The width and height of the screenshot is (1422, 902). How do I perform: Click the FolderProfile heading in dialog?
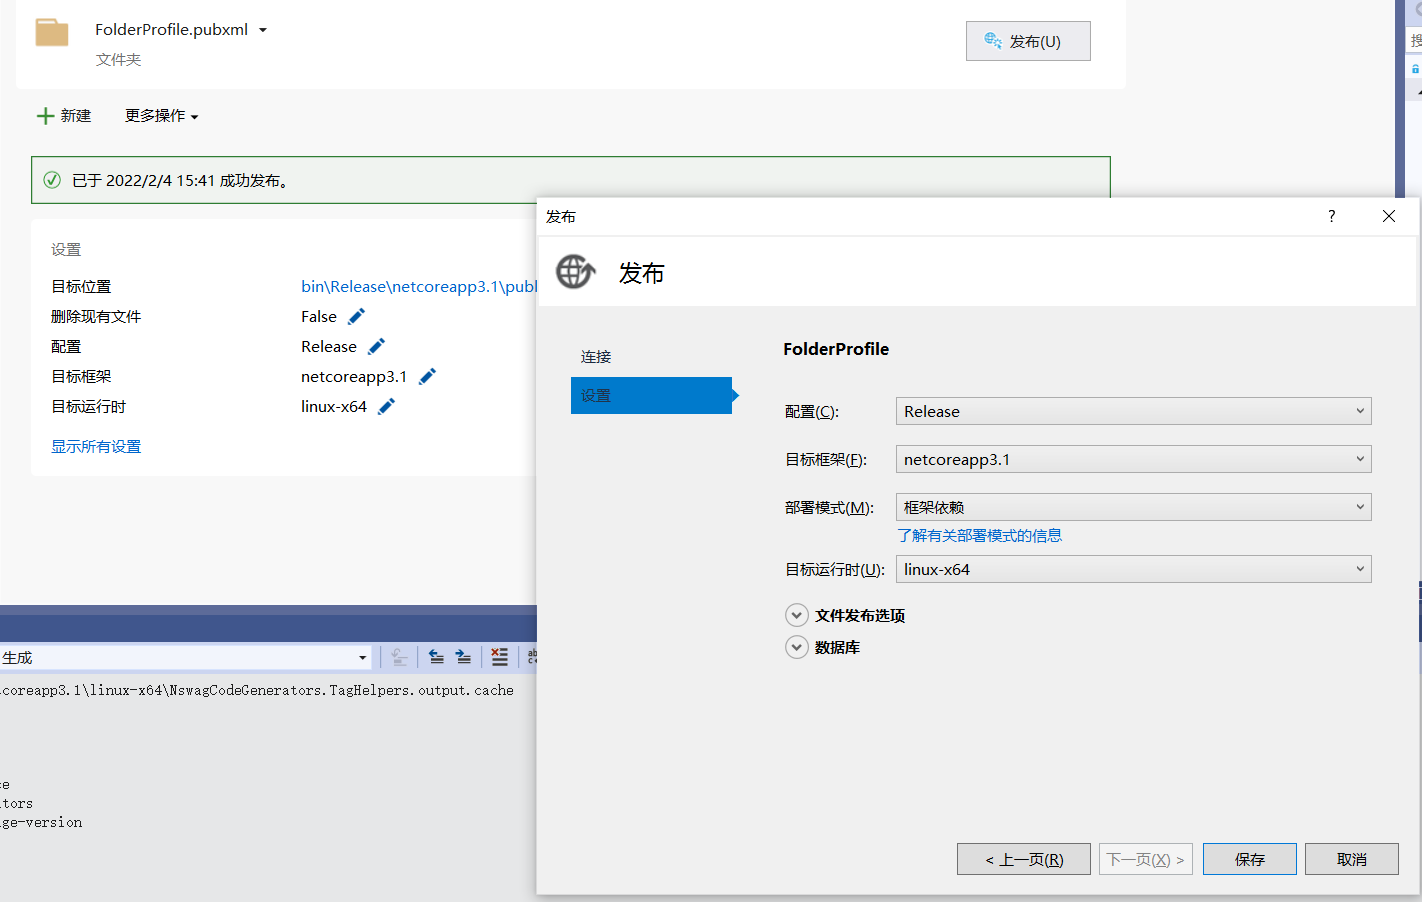click(x=836, y=349)
